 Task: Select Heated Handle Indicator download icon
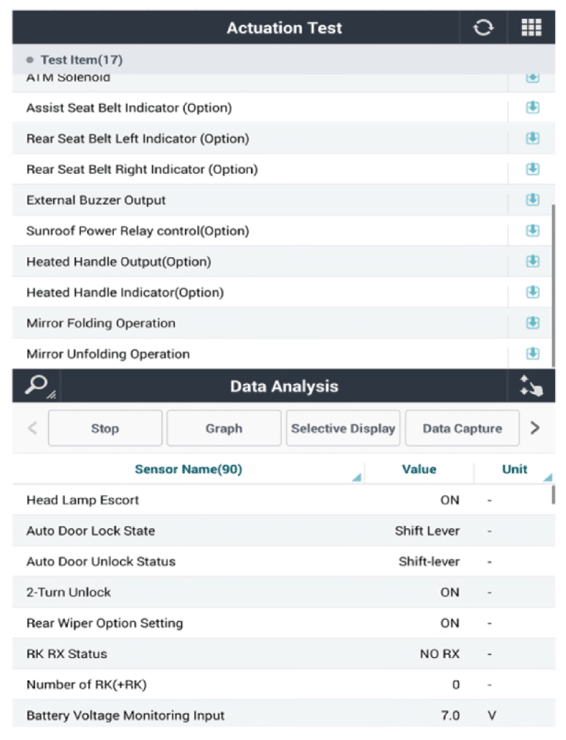[532, 292]
